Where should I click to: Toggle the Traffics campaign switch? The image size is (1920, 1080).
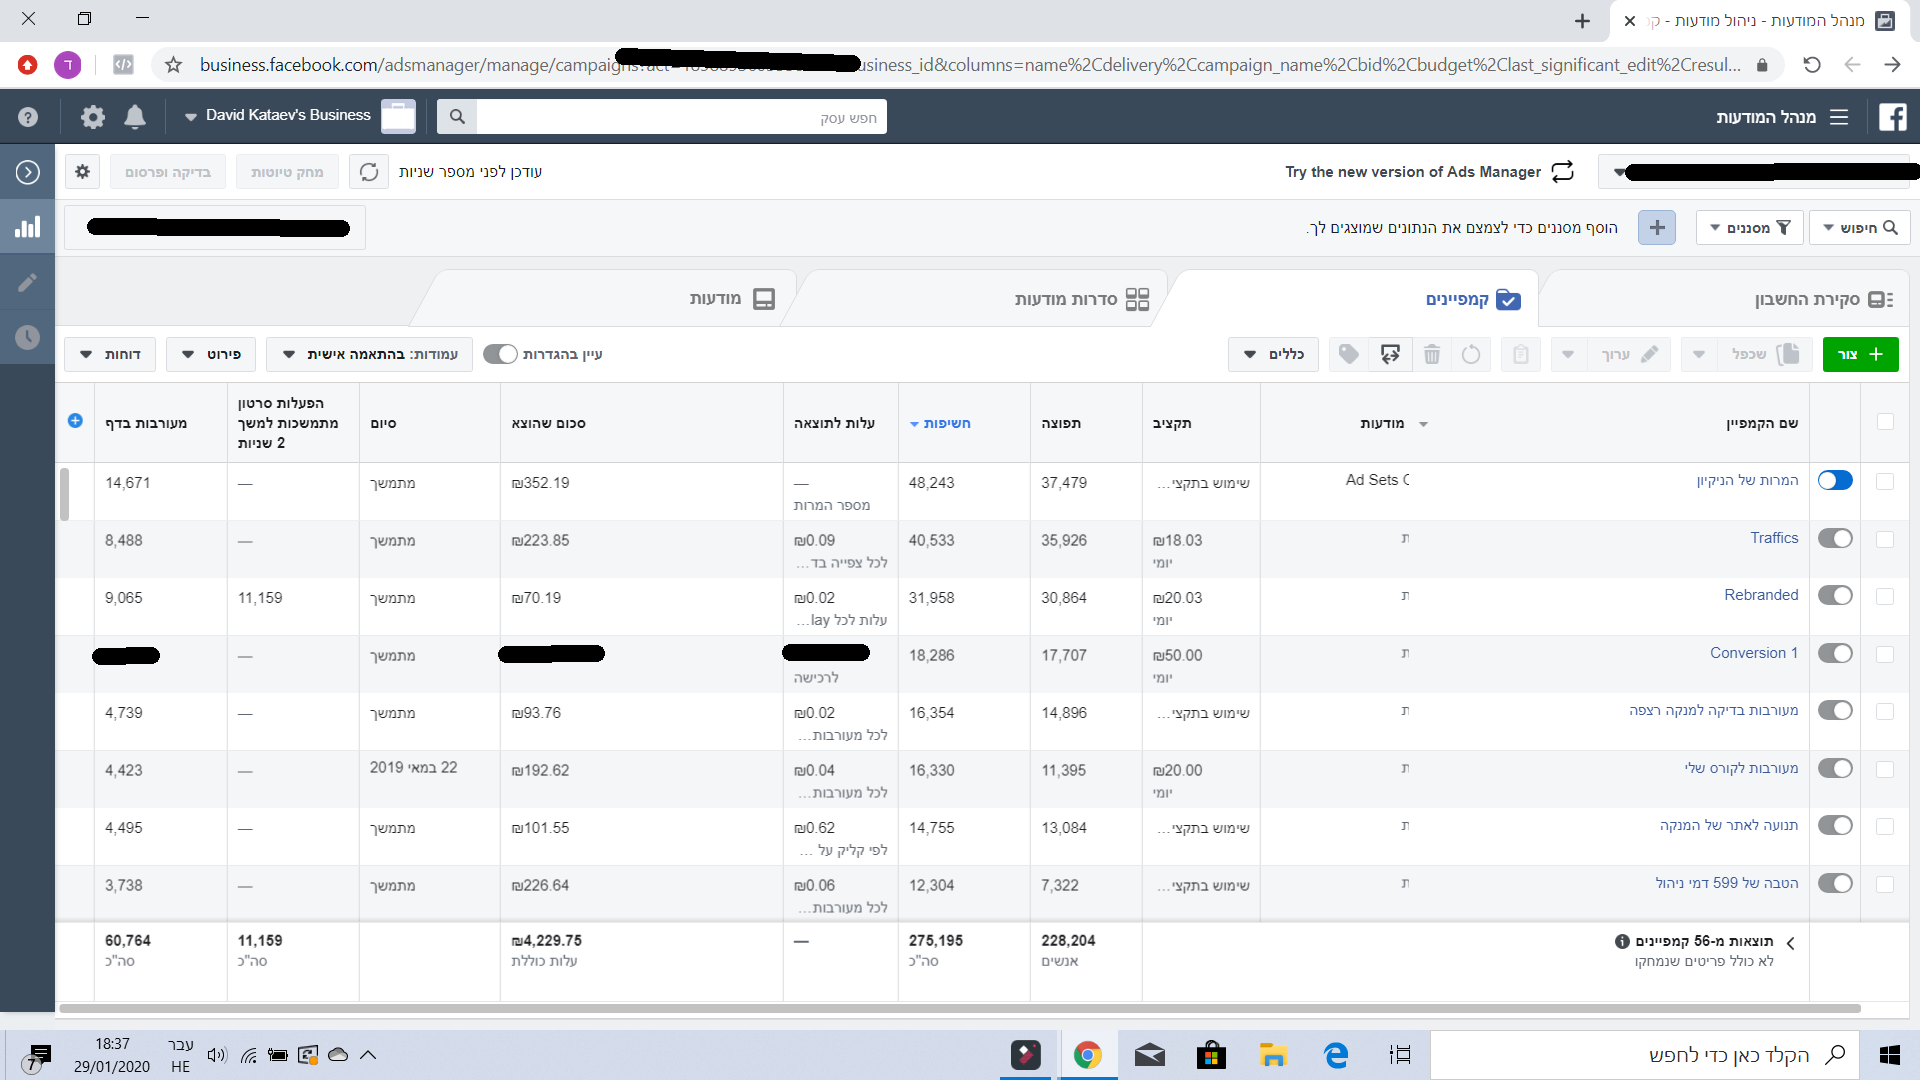(x=1835, y=538)
